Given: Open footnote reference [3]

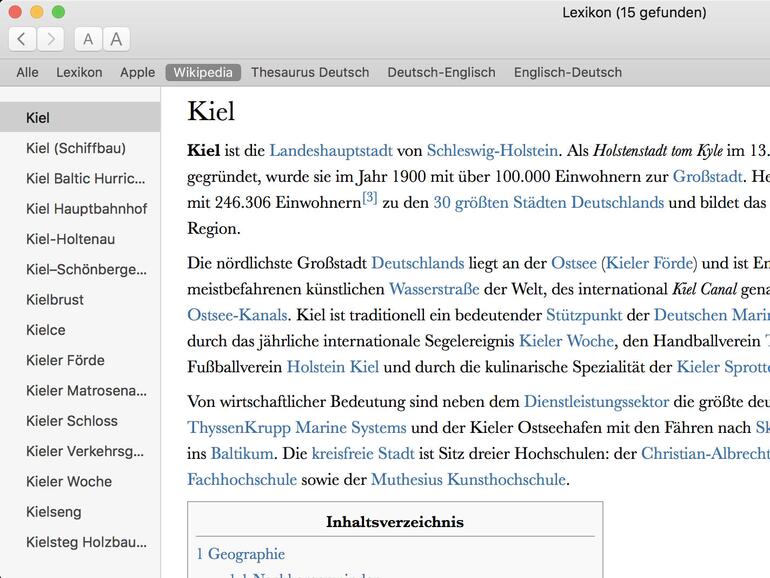Looking at the screenshot, I should tap(370, 198).
